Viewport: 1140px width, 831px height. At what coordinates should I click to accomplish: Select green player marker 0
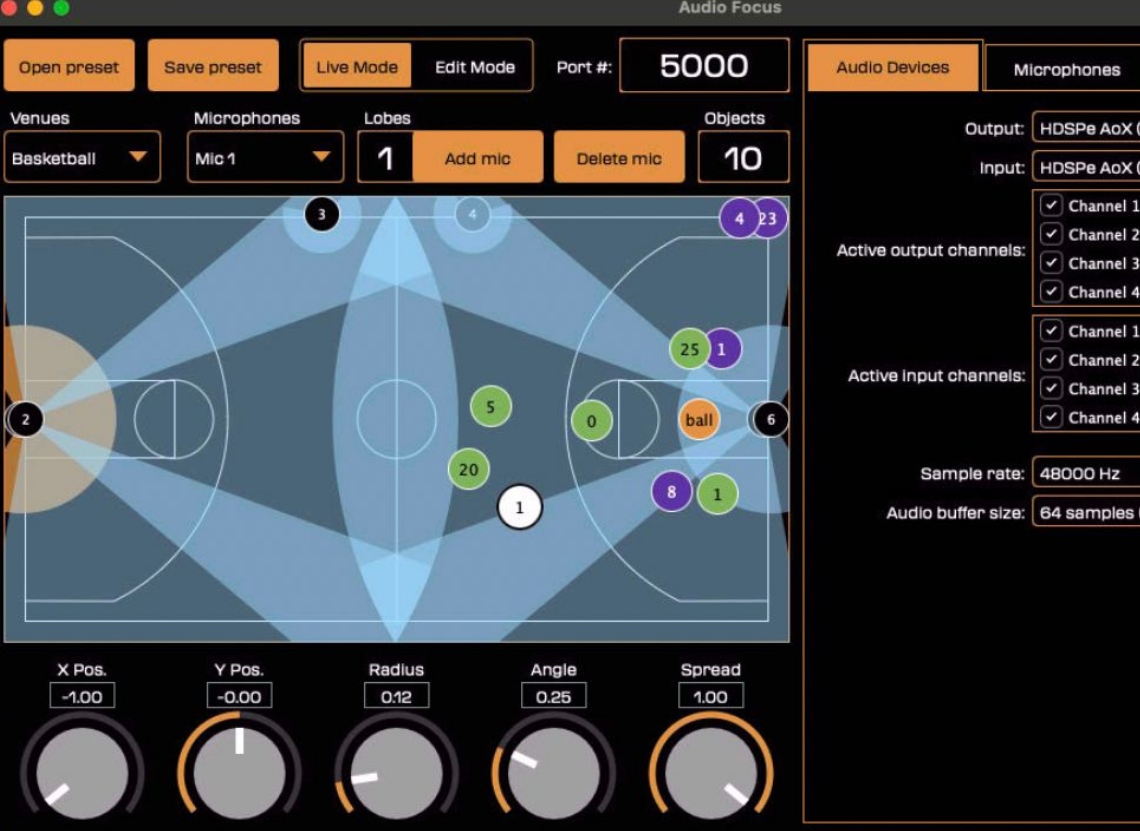pos(591,421)
